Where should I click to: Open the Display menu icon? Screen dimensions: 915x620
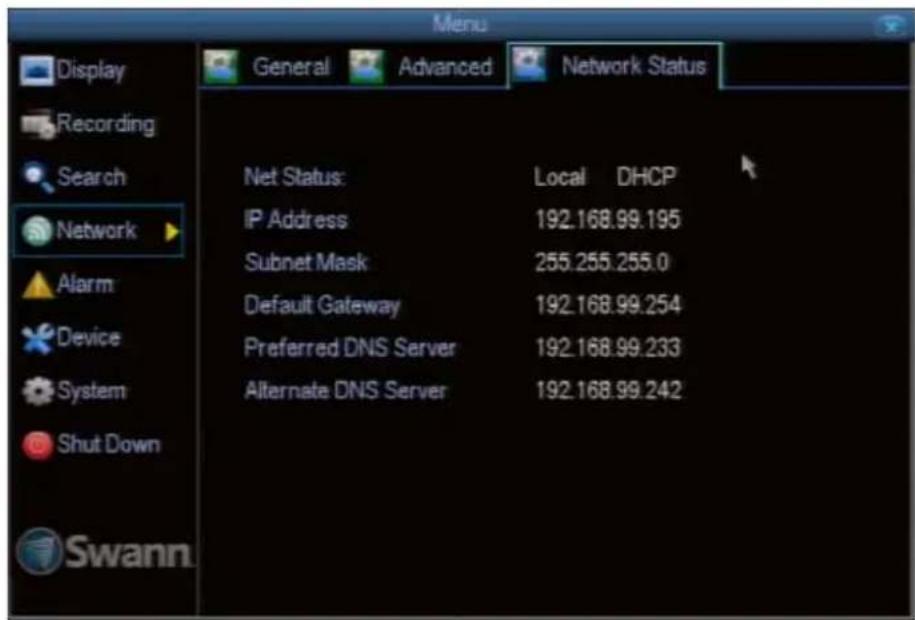click(37, 70)
